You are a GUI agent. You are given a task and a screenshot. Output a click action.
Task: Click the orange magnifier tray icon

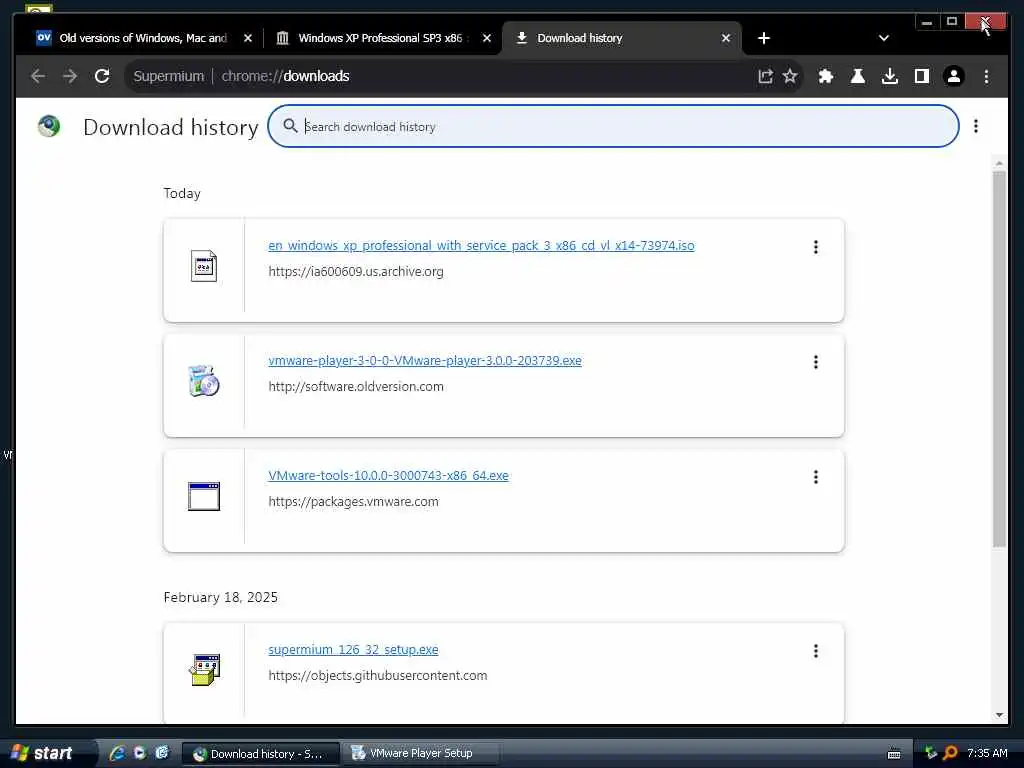tap(950, 753)
